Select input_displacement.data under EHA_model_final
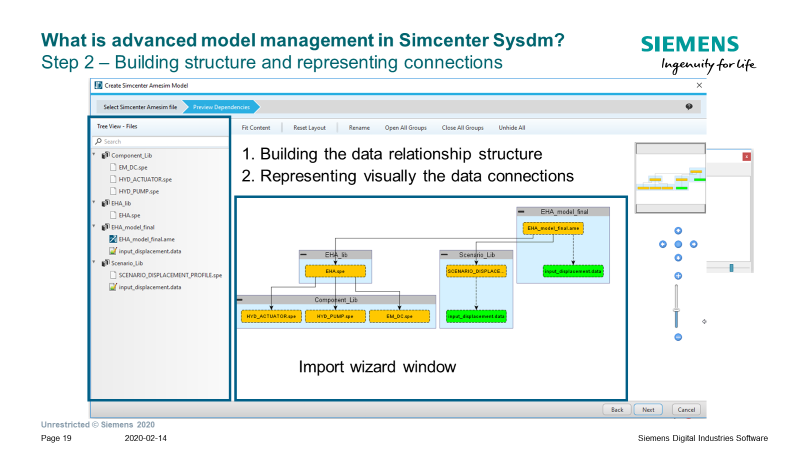 coord(149,251)
